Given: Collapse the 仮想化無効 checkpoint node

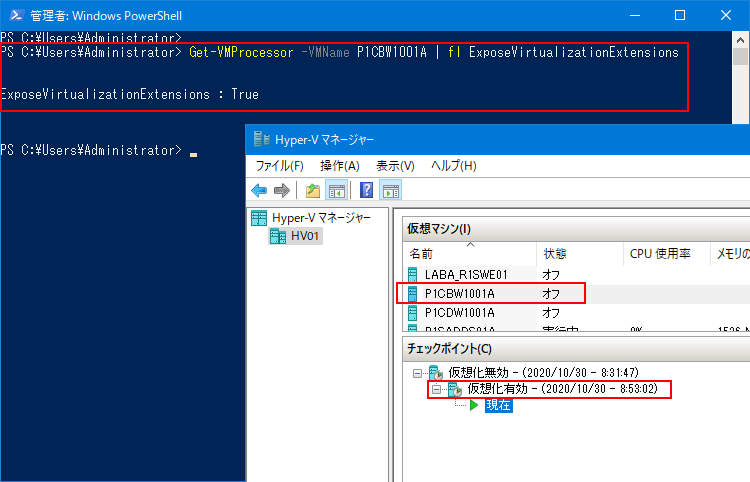Looking at the screenshot, I should (x=417, y=373).
